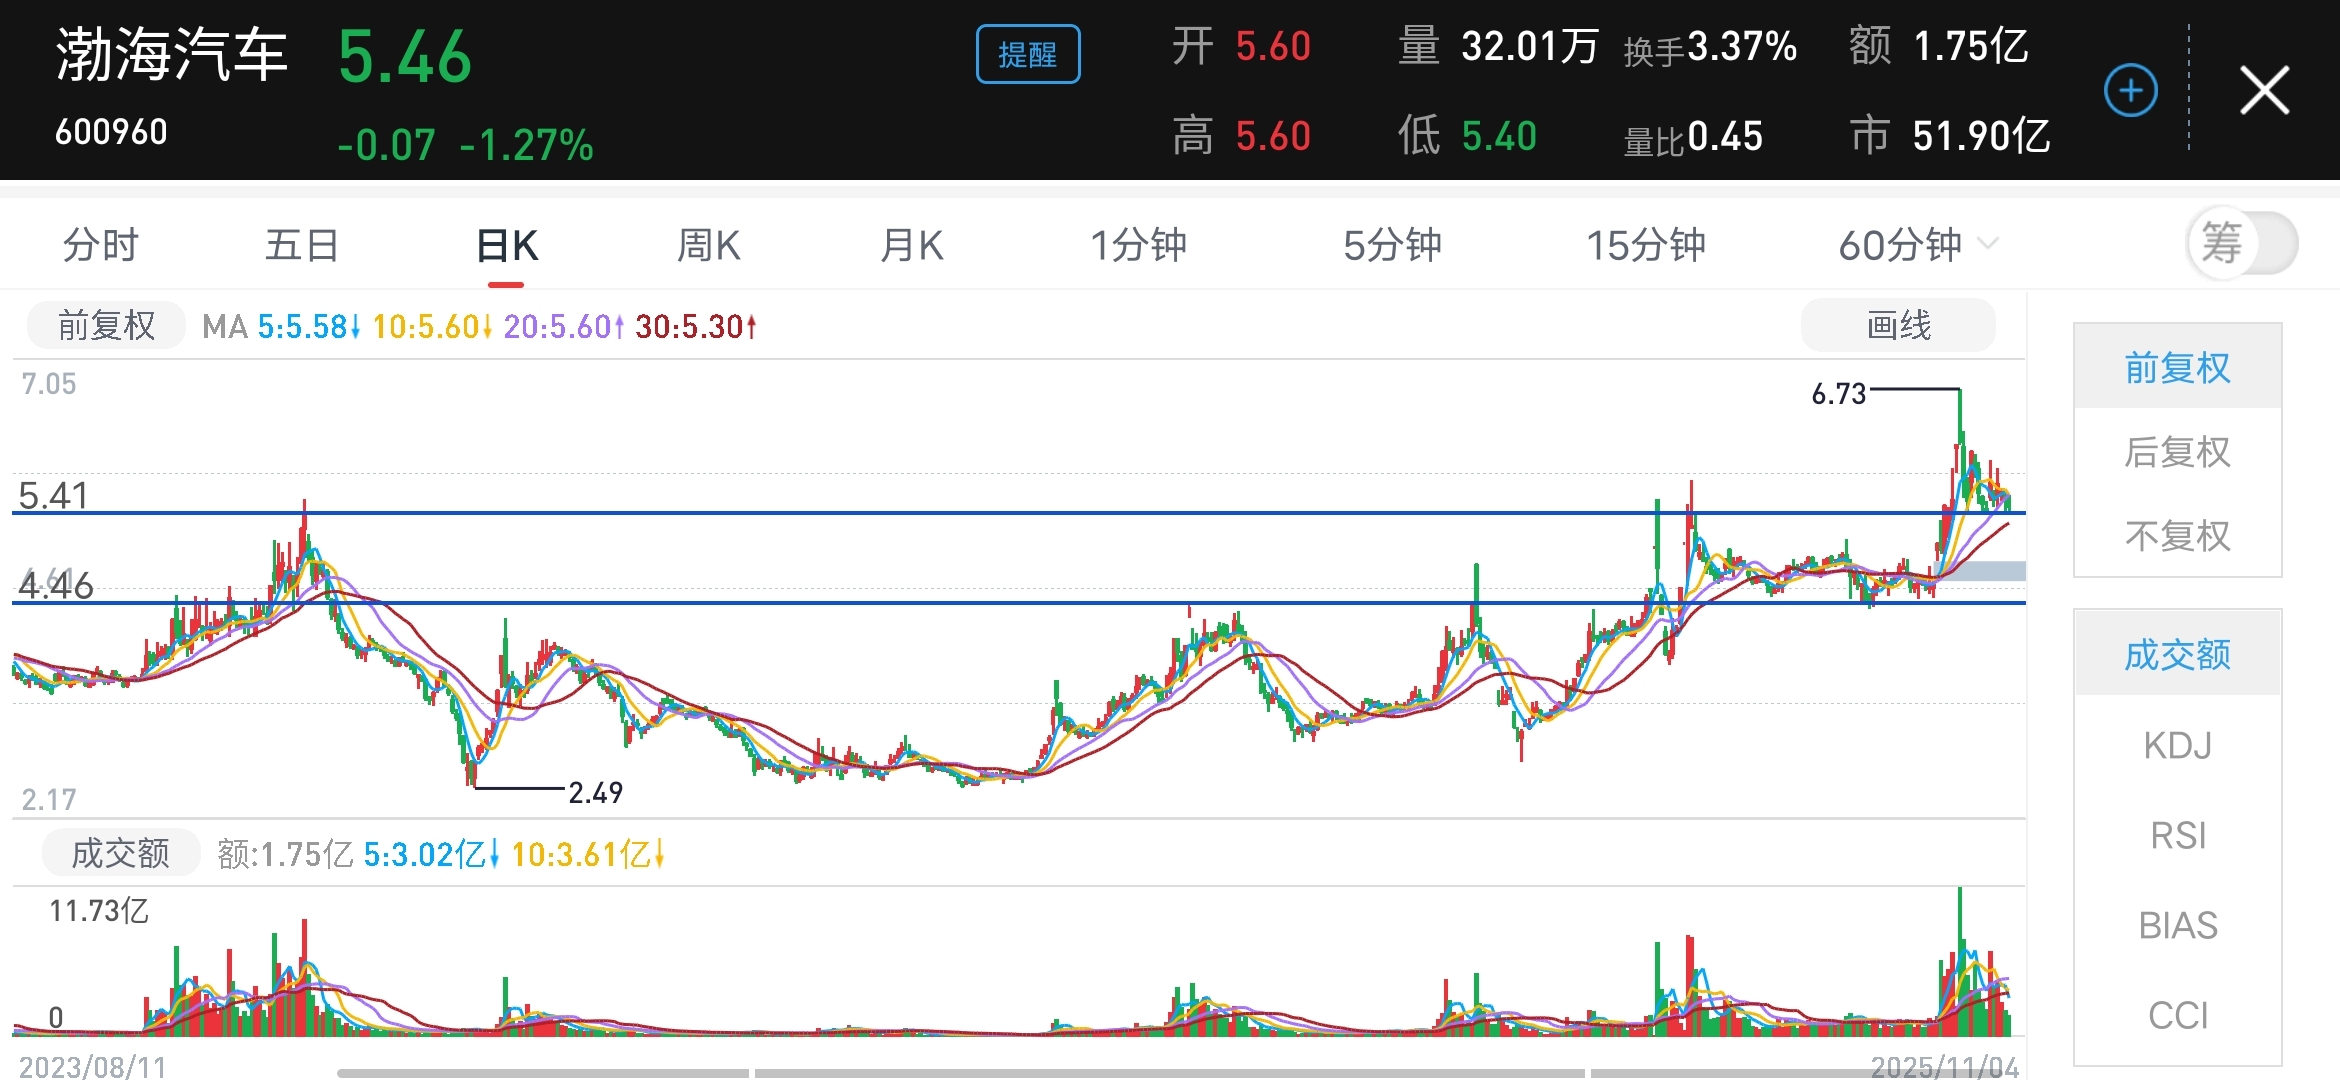Image resolution: width=2340 pixels, height=1080 pixels.
Task: Open the 成交额 indicator selector label
Action: click(x=120, y=853)
